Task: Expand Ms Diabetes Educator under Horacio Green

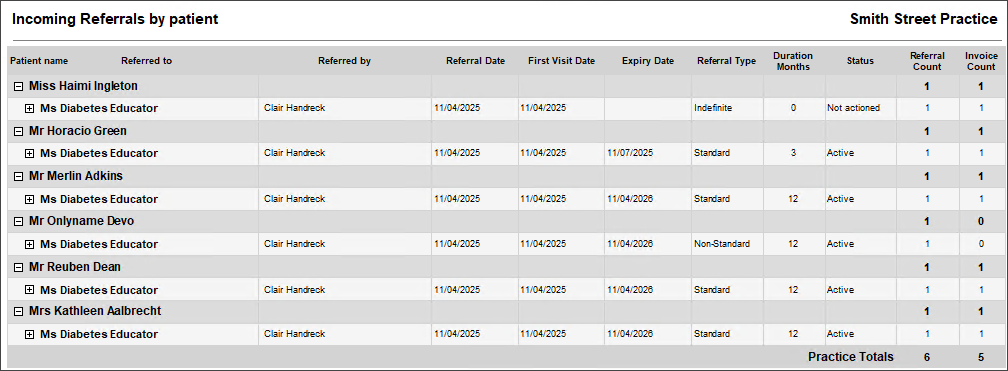Action: pyautogui.click(x=30, y=154)
